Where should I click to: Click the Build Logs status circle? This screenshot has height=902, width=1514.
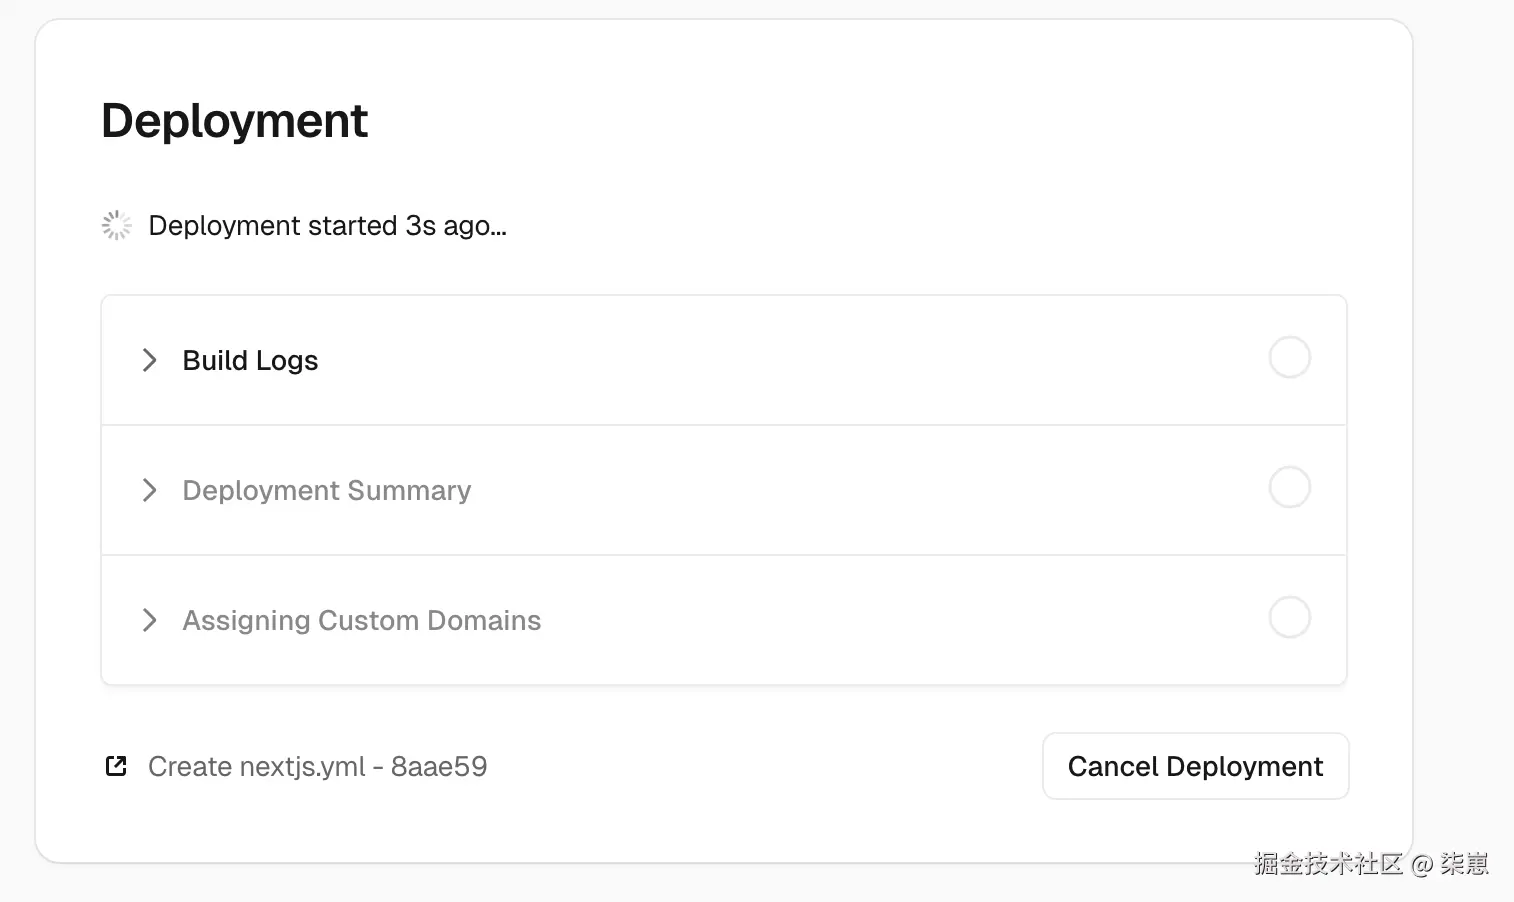click(x=1289, y=358)
